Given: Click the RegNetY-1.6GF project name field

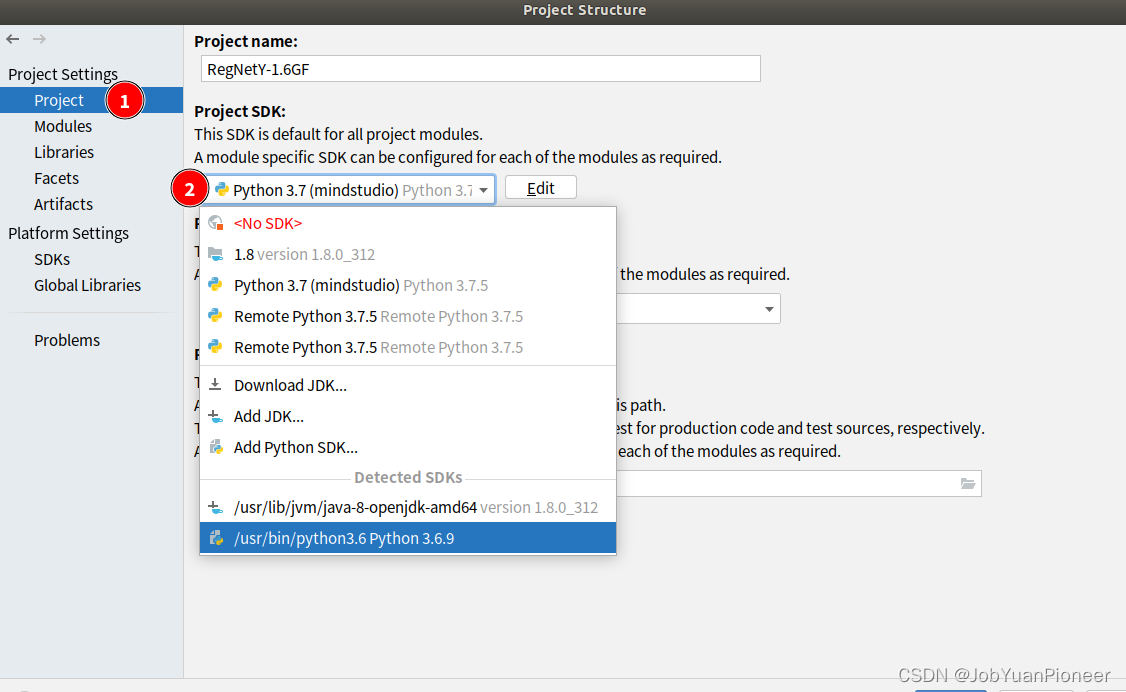Looking at the screenshot, I should click(x=480, y=69).
